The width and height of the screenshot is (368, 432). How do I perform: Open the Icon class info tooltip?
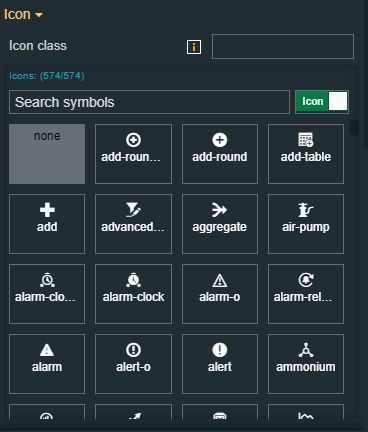(194, 47)
